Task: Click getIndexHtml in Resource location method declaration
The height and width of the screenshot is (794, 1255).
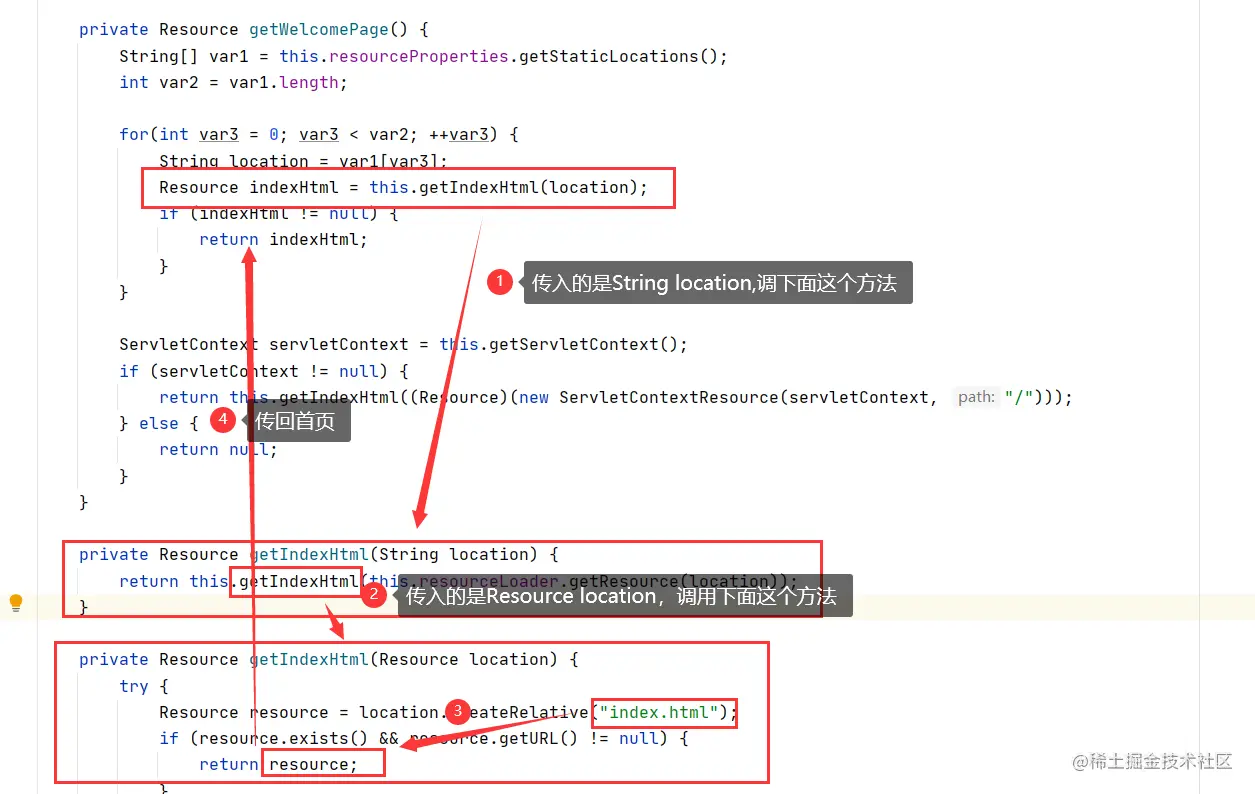Action: click(309, 659)
